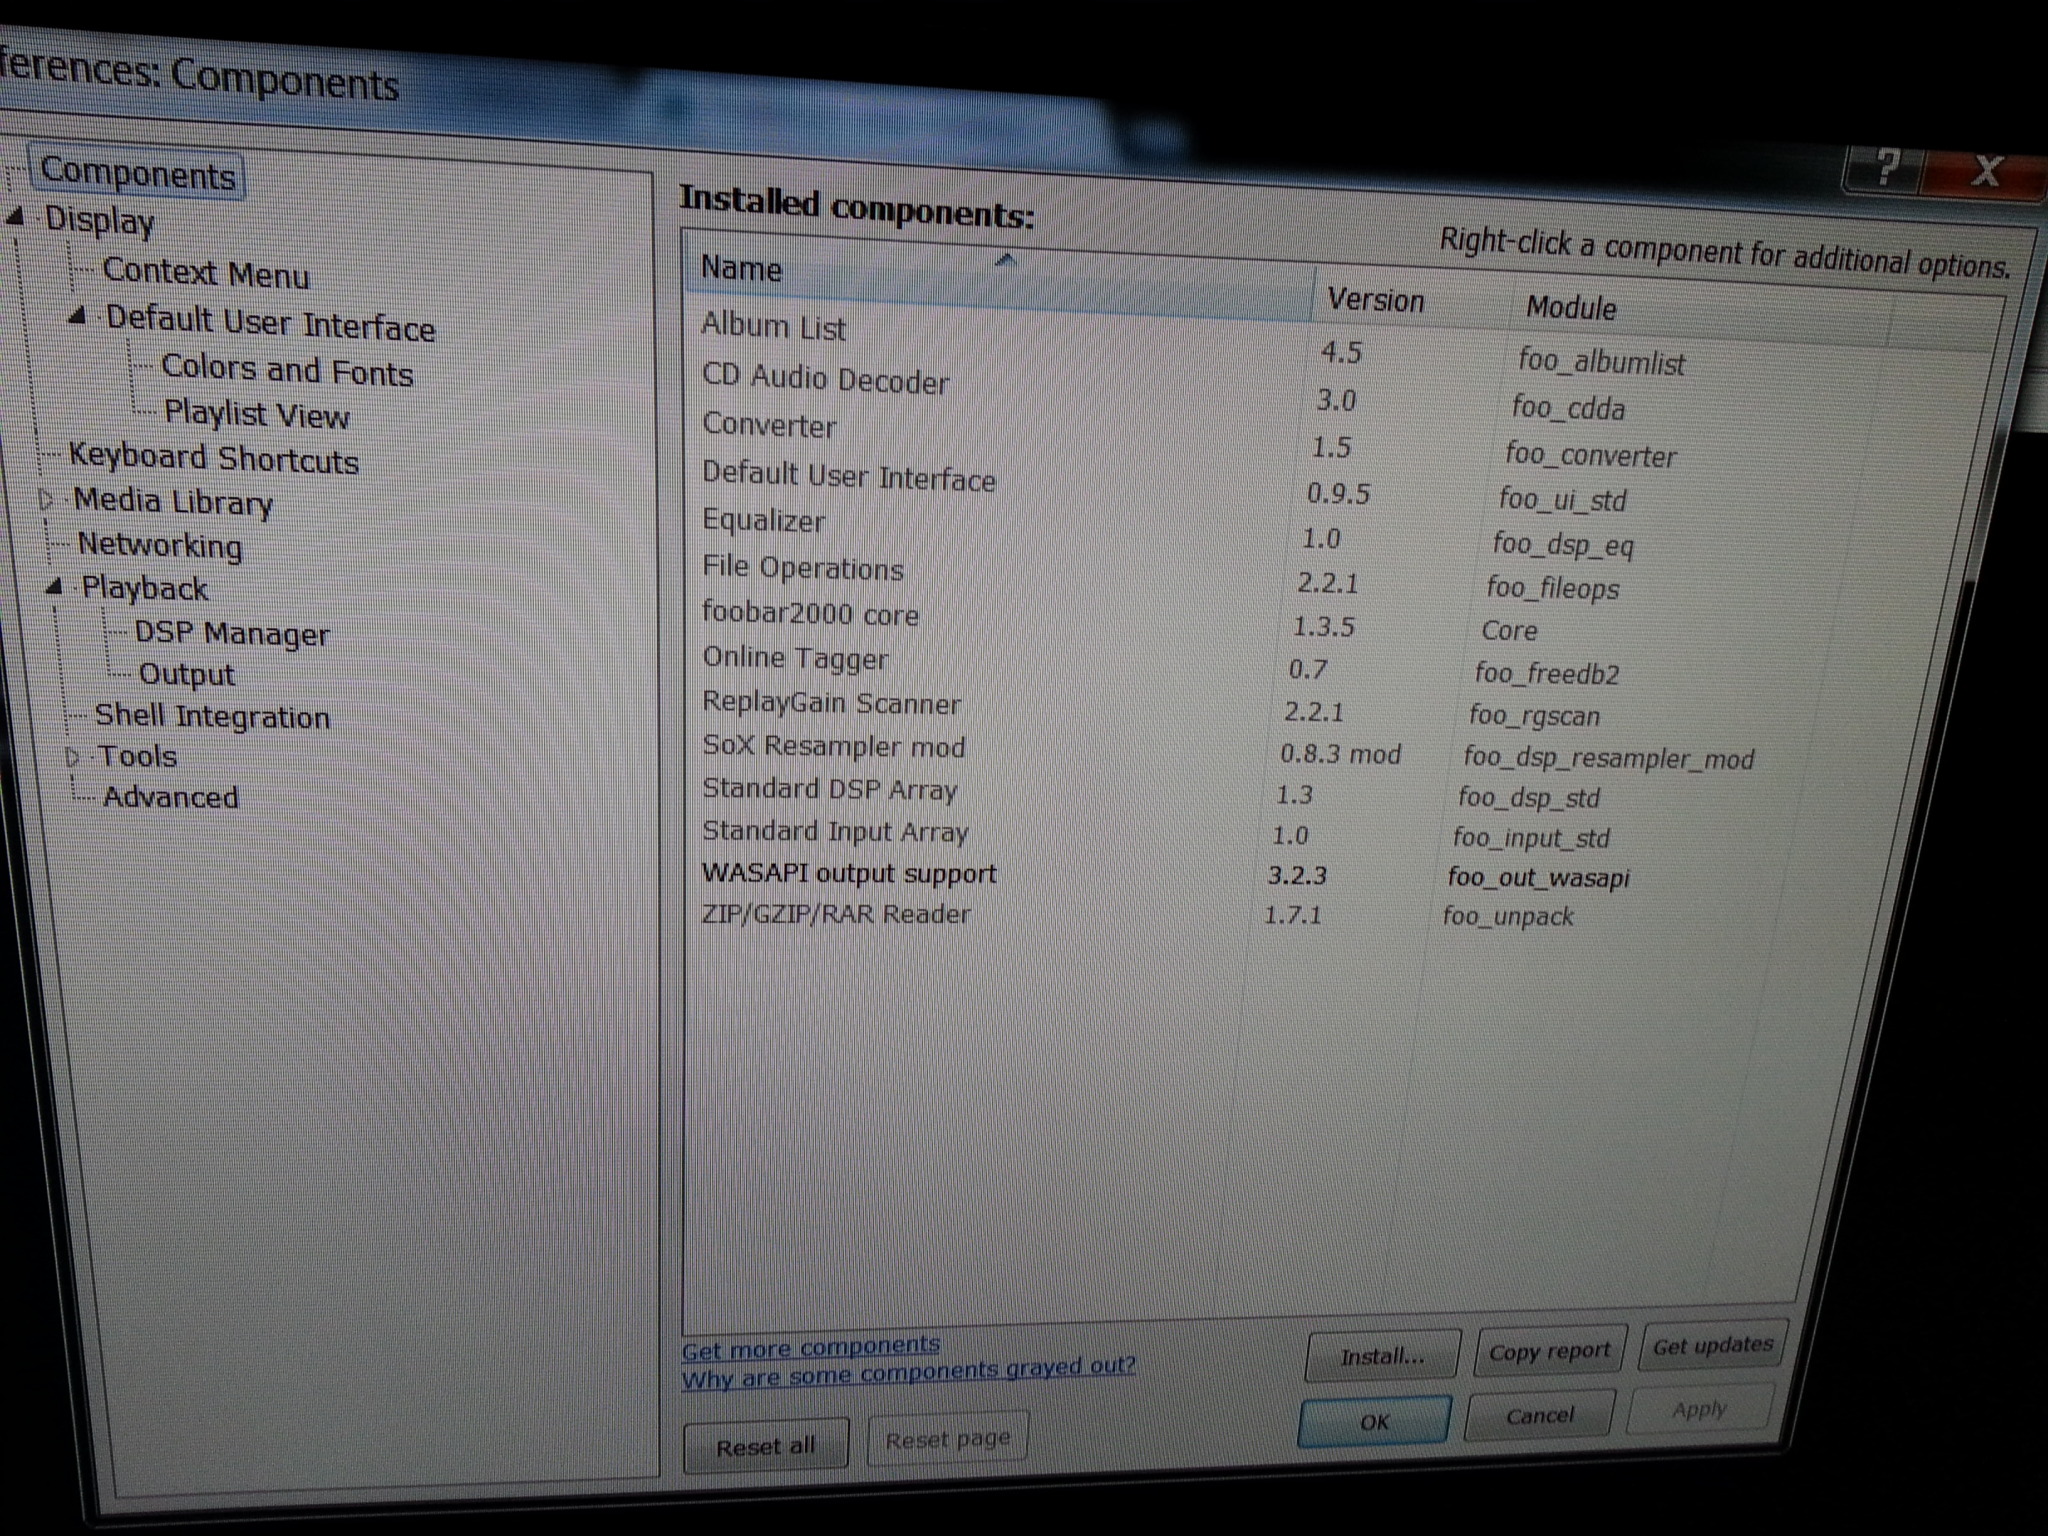Sort by Module column header
Image resolution: width=2048 pixels, height=1536 pixels.
[x=1698, y=313]
